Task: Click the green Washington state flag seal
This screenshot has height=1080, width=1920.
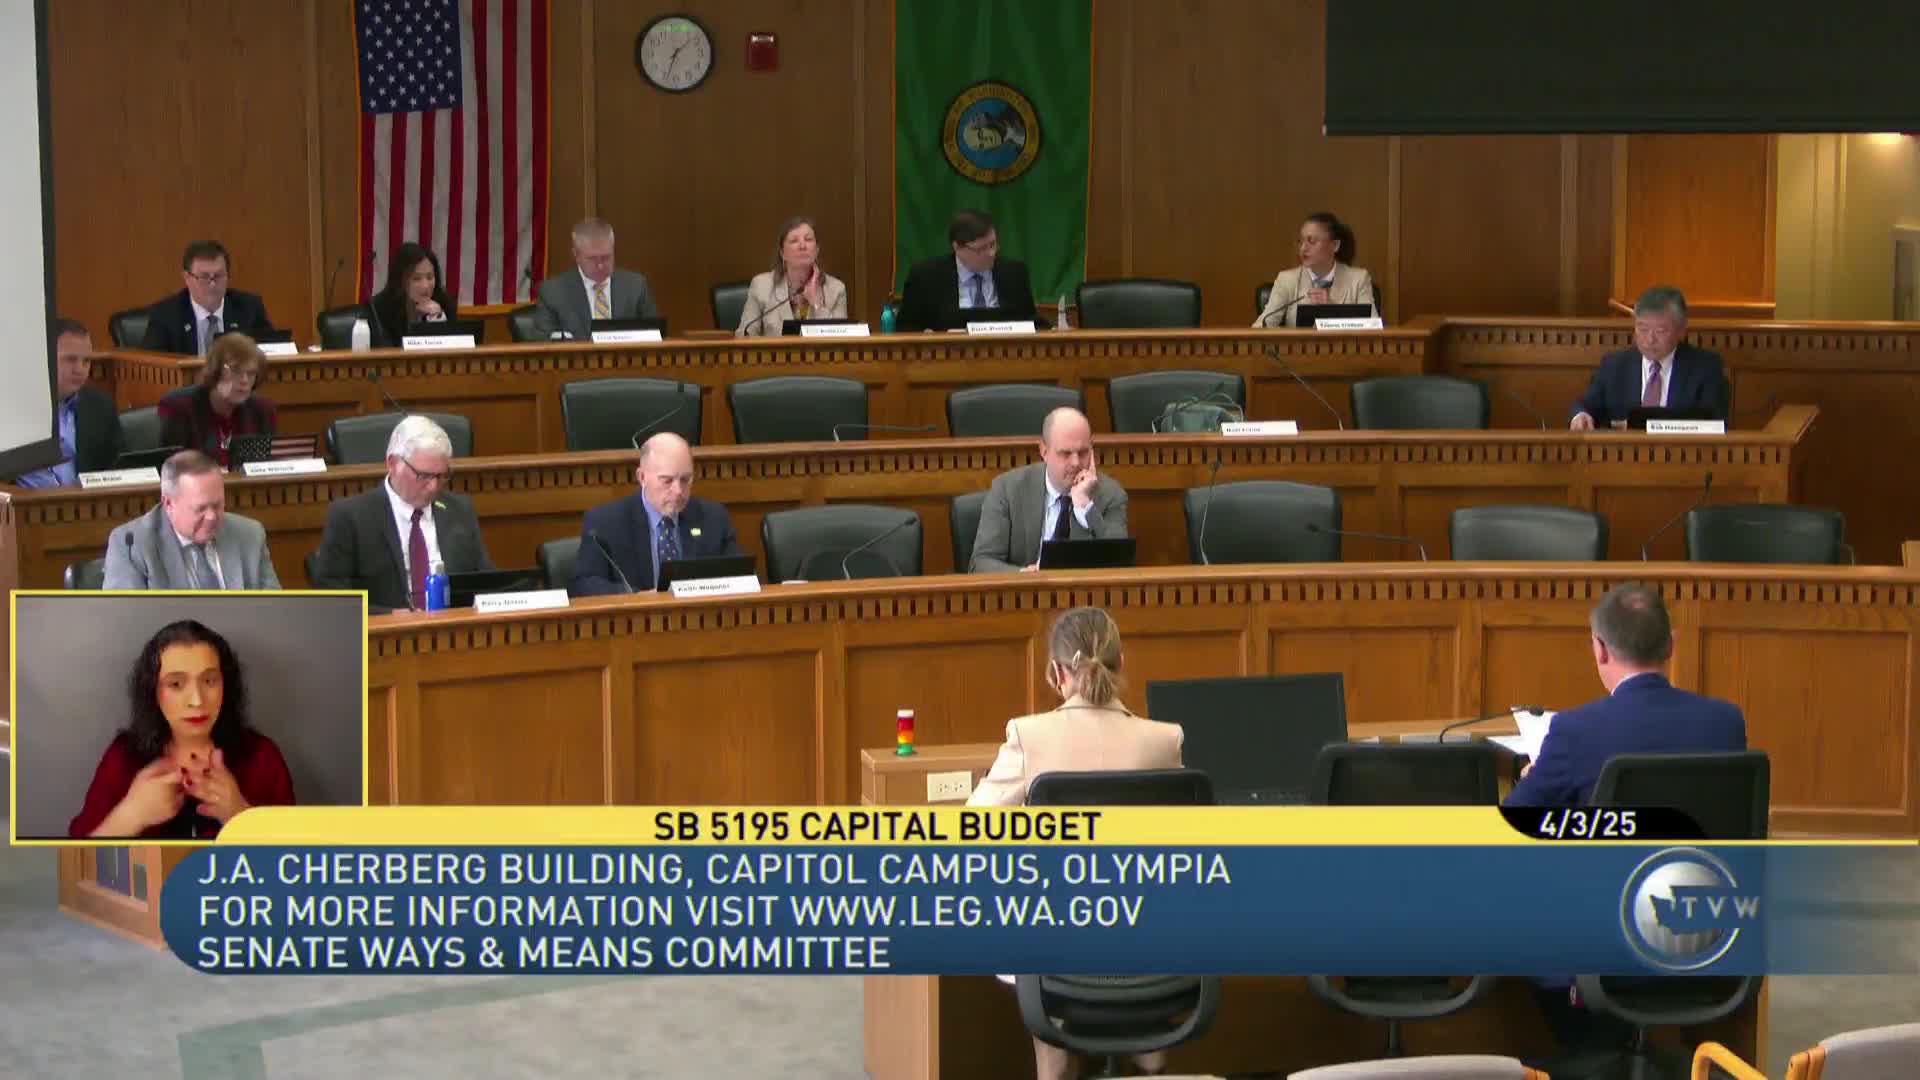Action: click(990, 132)
